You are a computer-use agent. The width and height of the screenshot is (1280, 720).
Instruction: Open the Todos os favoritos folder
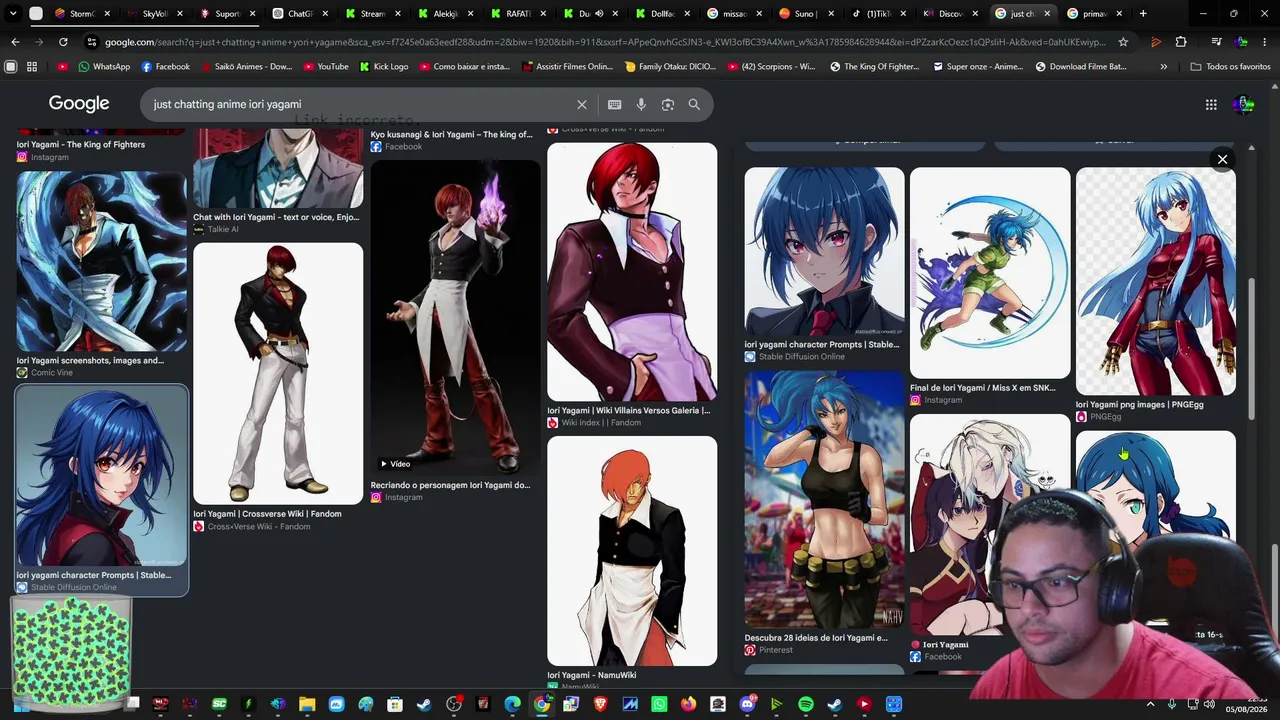[1230, 66]
